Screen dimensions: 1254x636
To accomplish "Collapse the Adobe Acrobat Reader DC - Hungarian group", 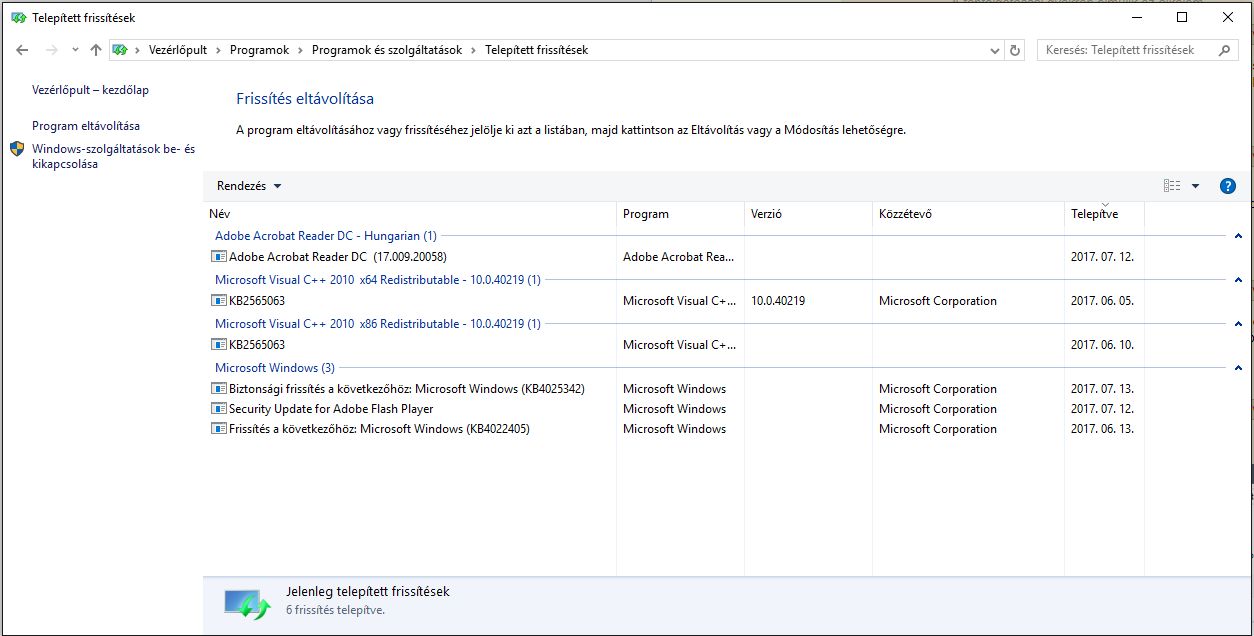I will (1238, 236).
